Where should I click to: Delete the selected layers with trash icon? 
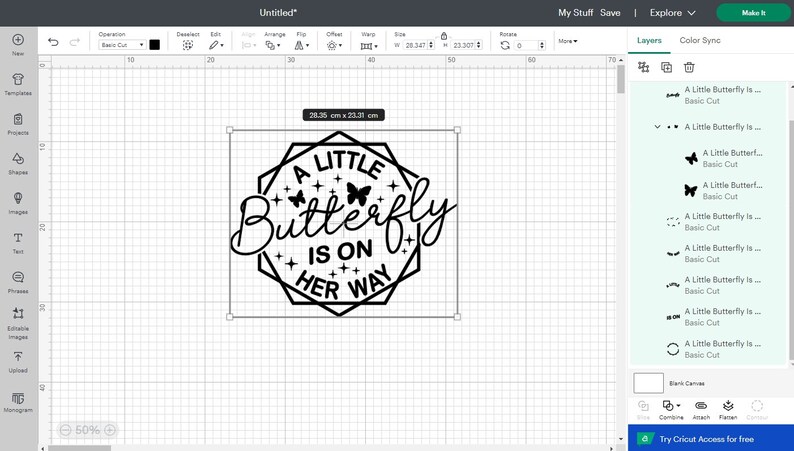coord(689,67)
